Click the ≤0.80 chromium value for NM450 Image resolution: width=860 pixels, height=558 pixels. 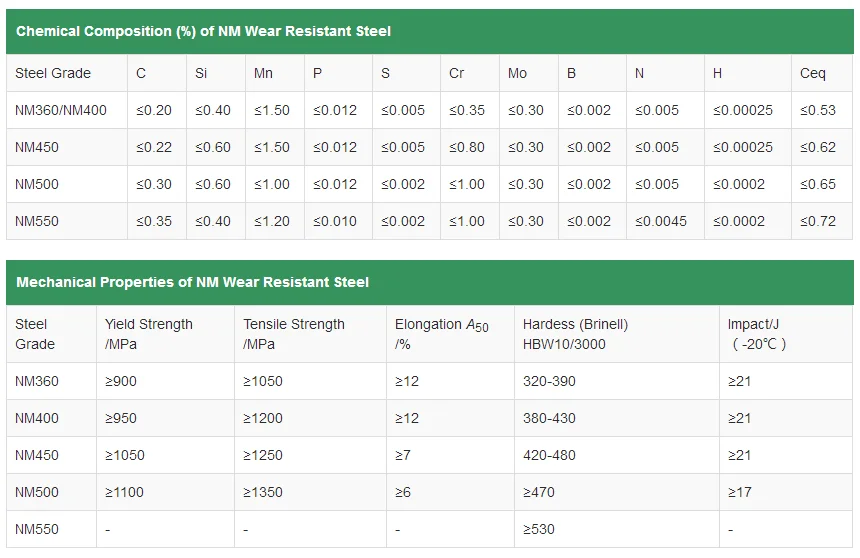coord(467,147)
